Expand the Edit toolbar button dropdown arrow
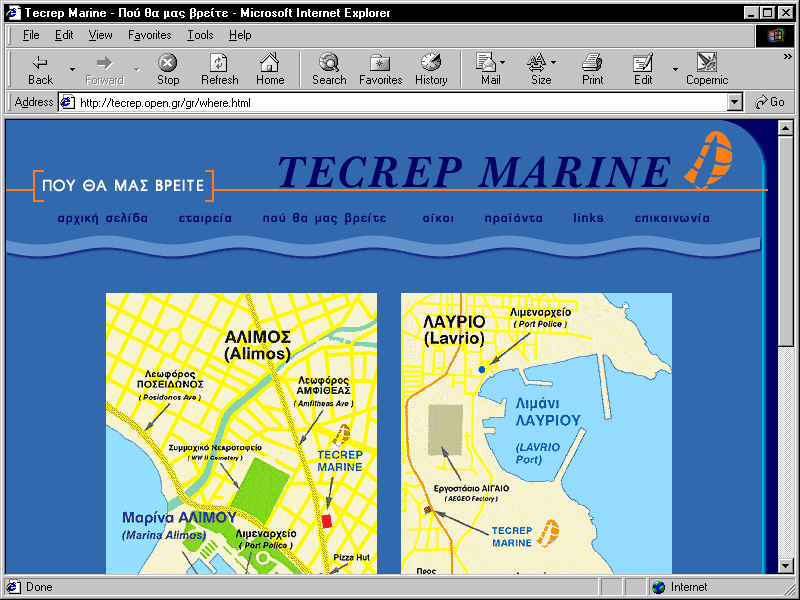 pos(675,69)
